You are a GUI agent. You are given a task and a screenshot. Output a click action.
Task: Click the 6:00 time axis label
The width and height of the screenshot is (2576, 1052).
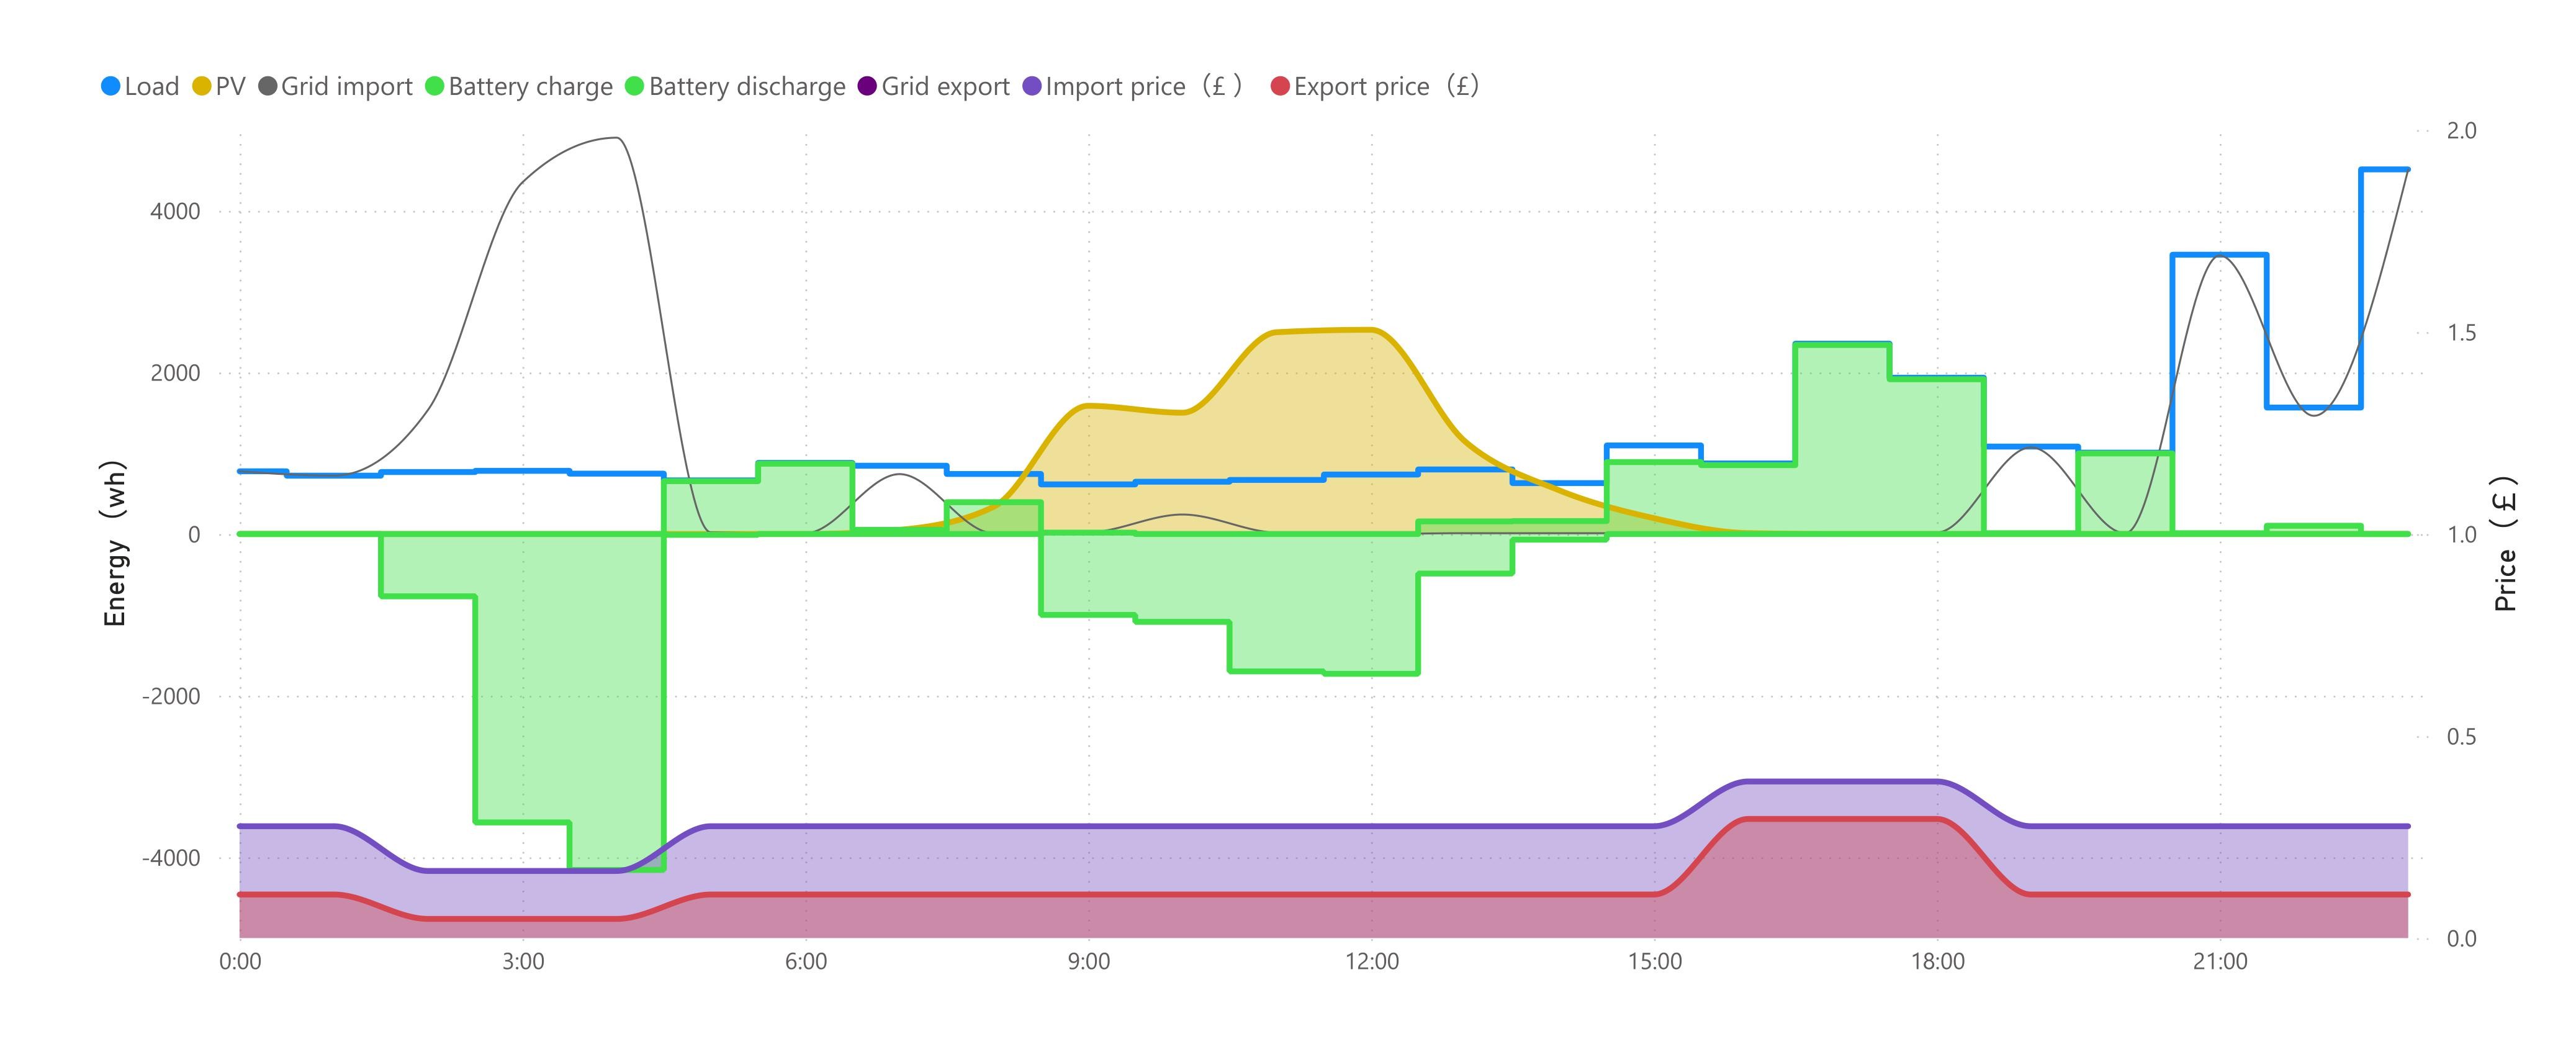click(806, 962)
